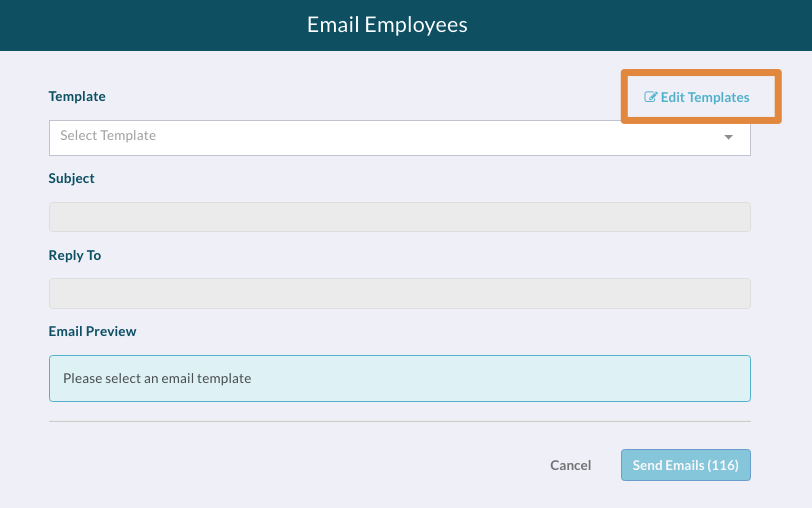Click the "(116)" count on the send button
This screenshot has width=812, height=508.
click(x=723, y=465)
